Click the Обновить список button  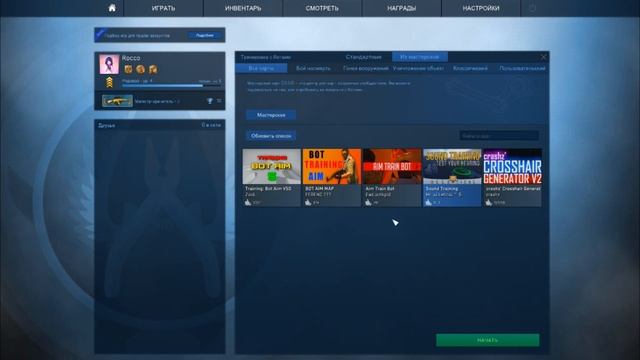[271, 136]
